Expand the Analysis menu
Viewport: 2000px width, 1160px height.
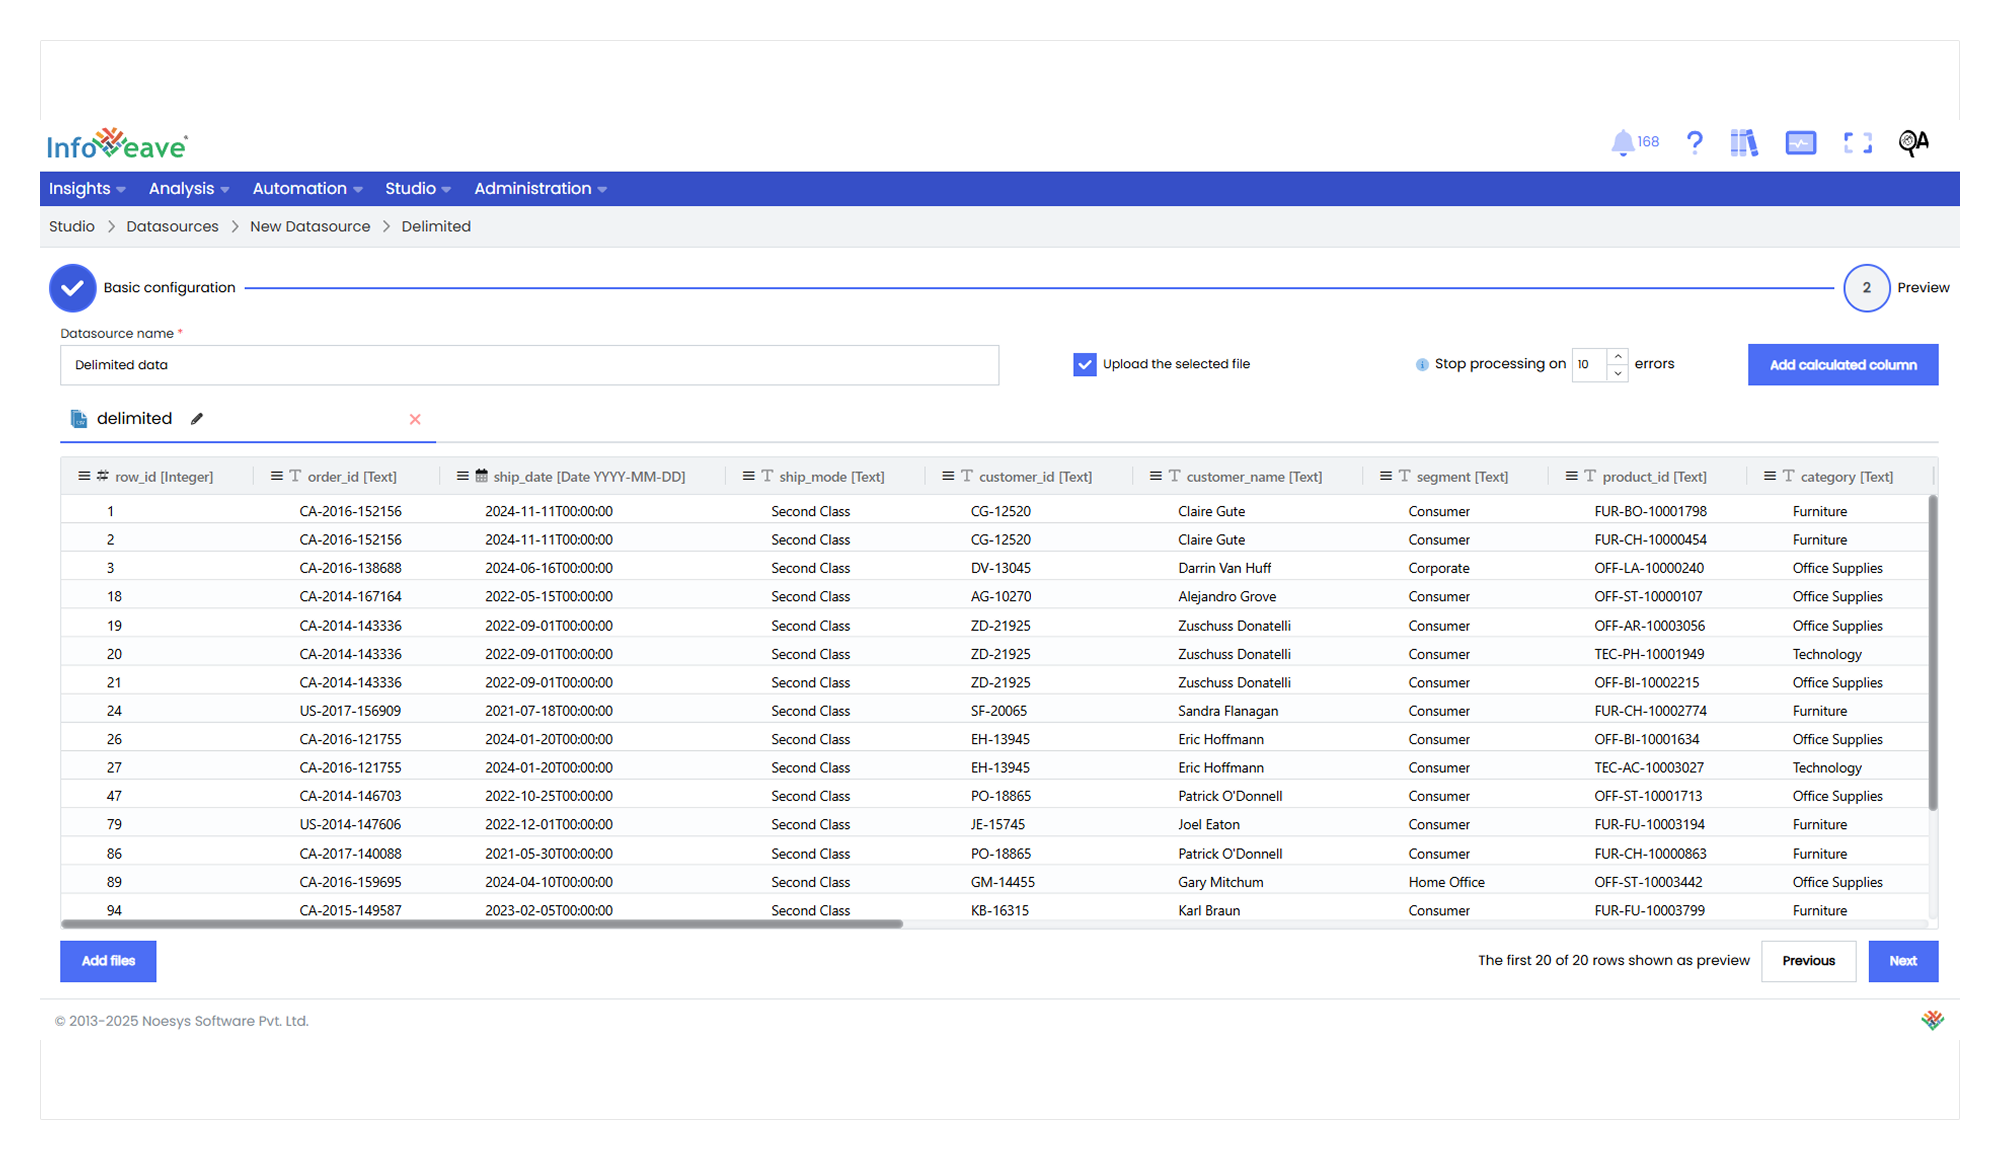pyautogui.click(x=189, y=189)
